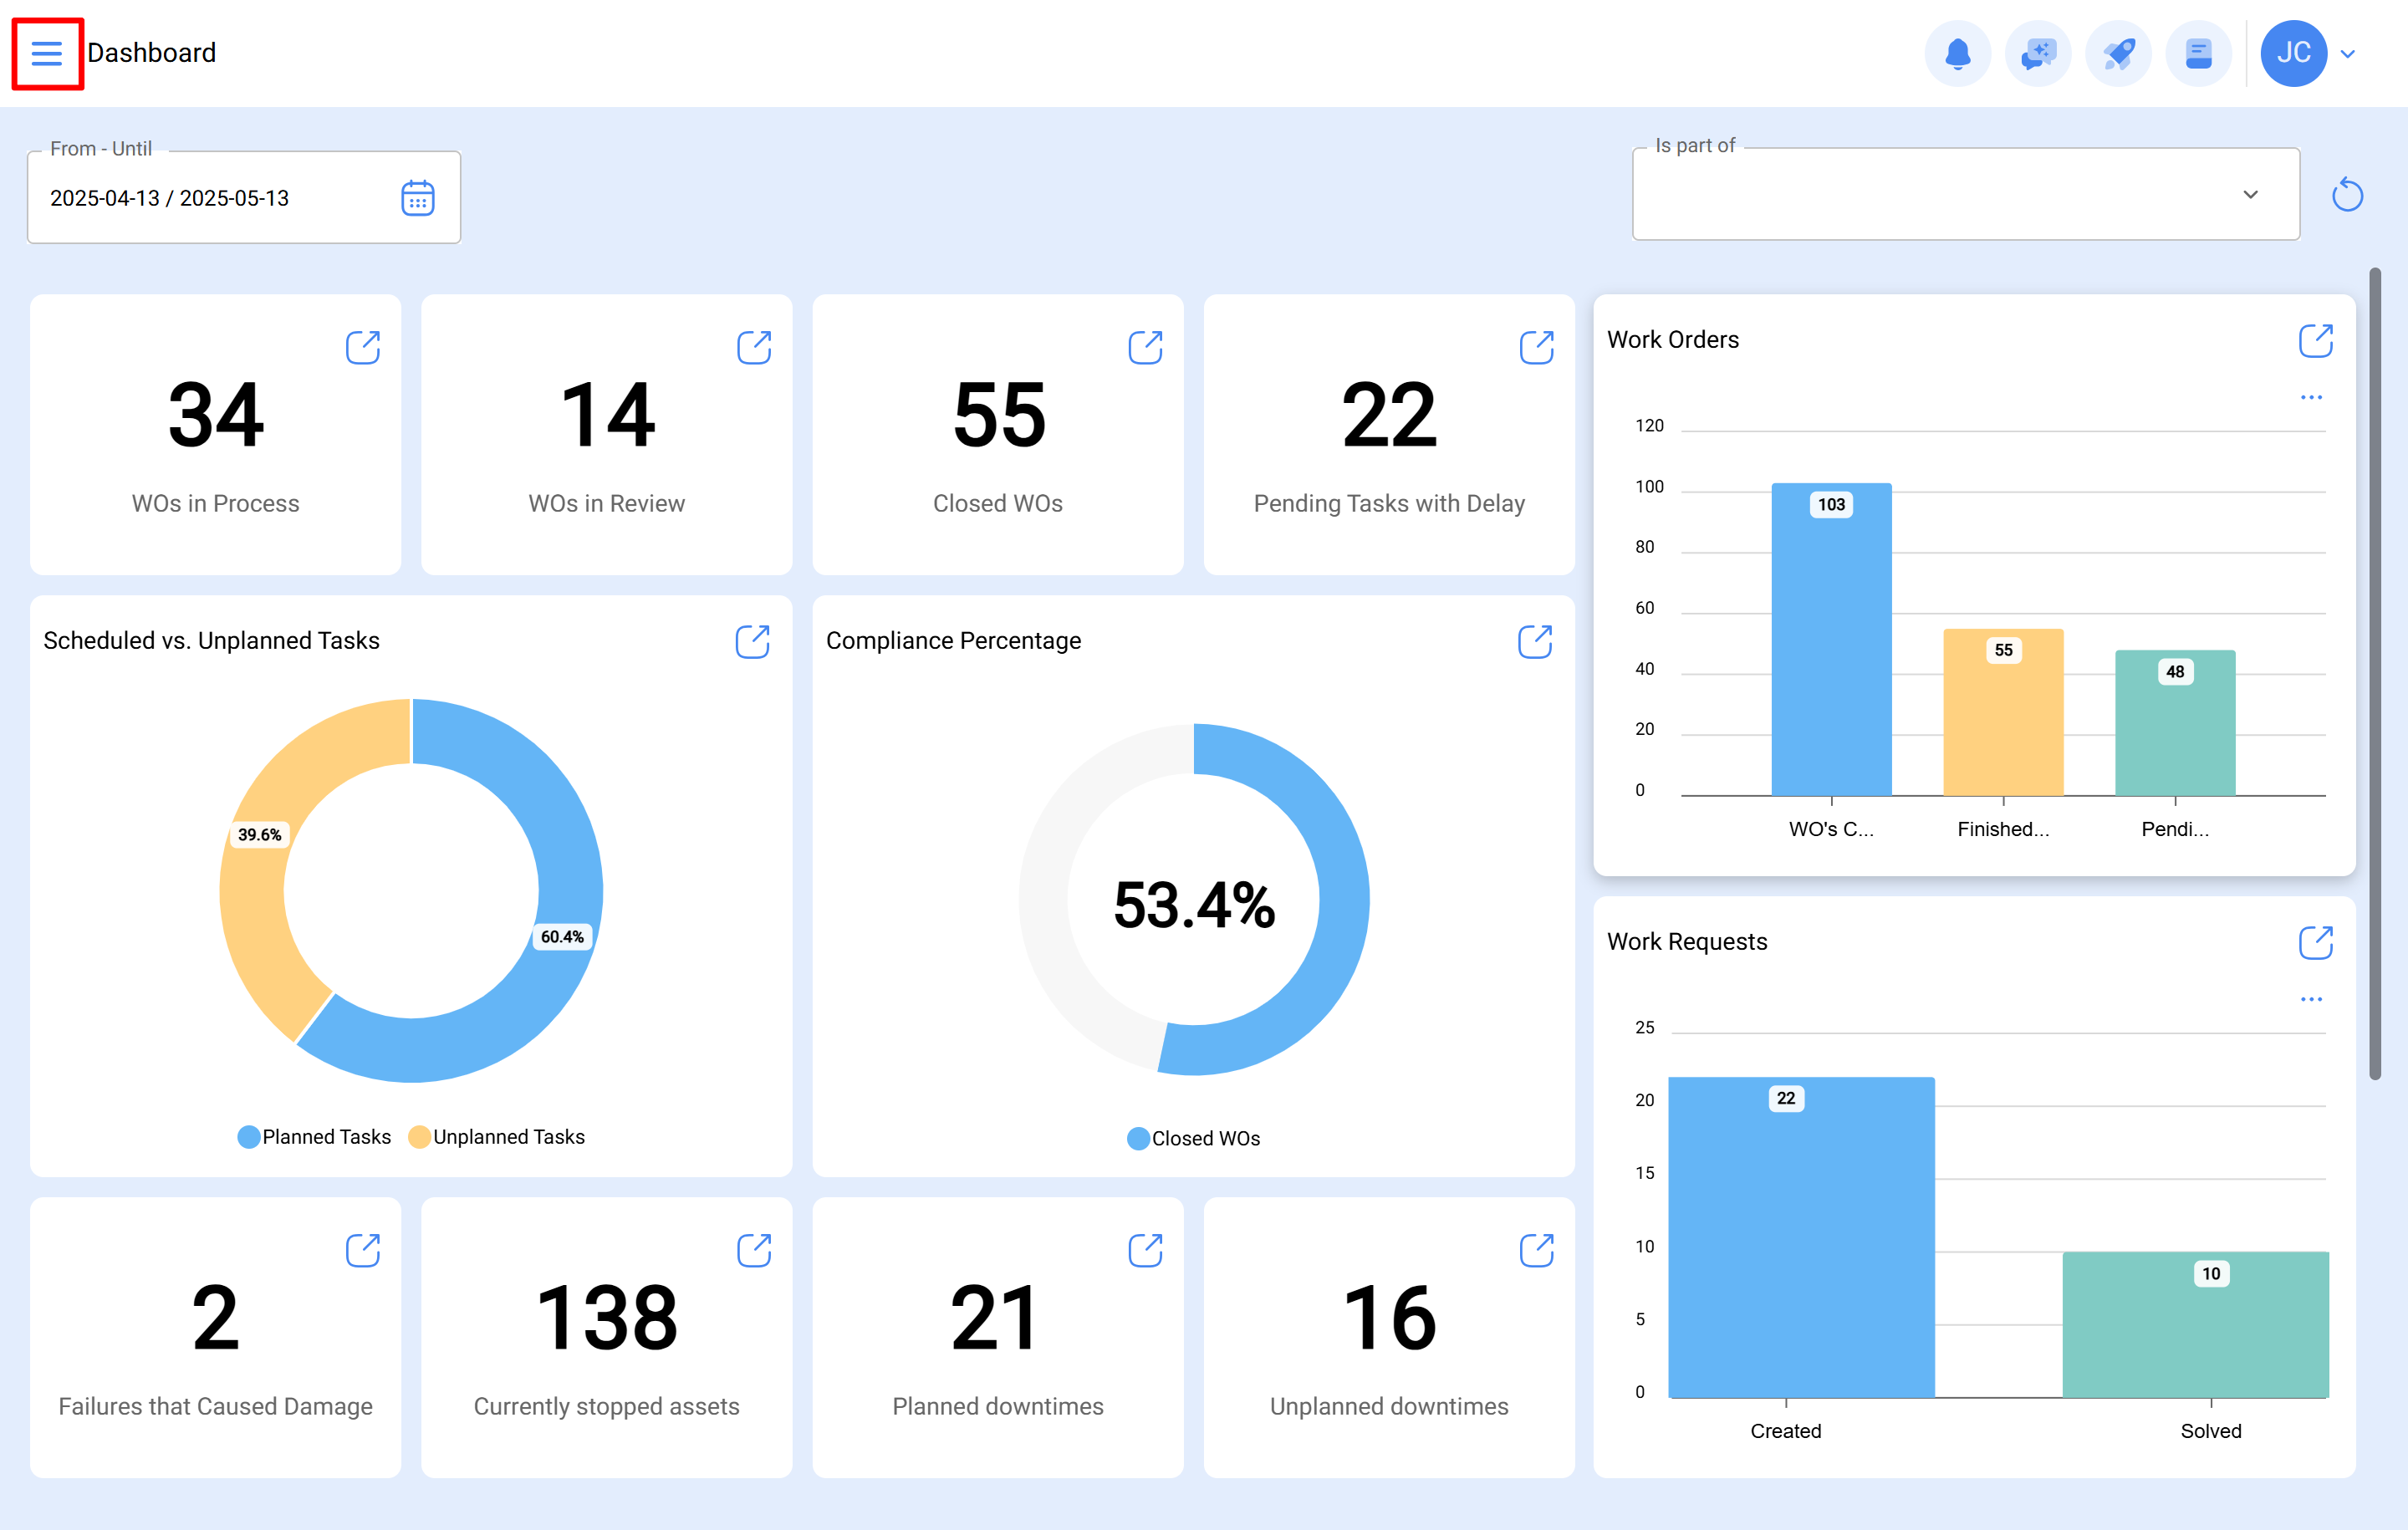Open the hamburger navigation menu

tap(46, 53)
